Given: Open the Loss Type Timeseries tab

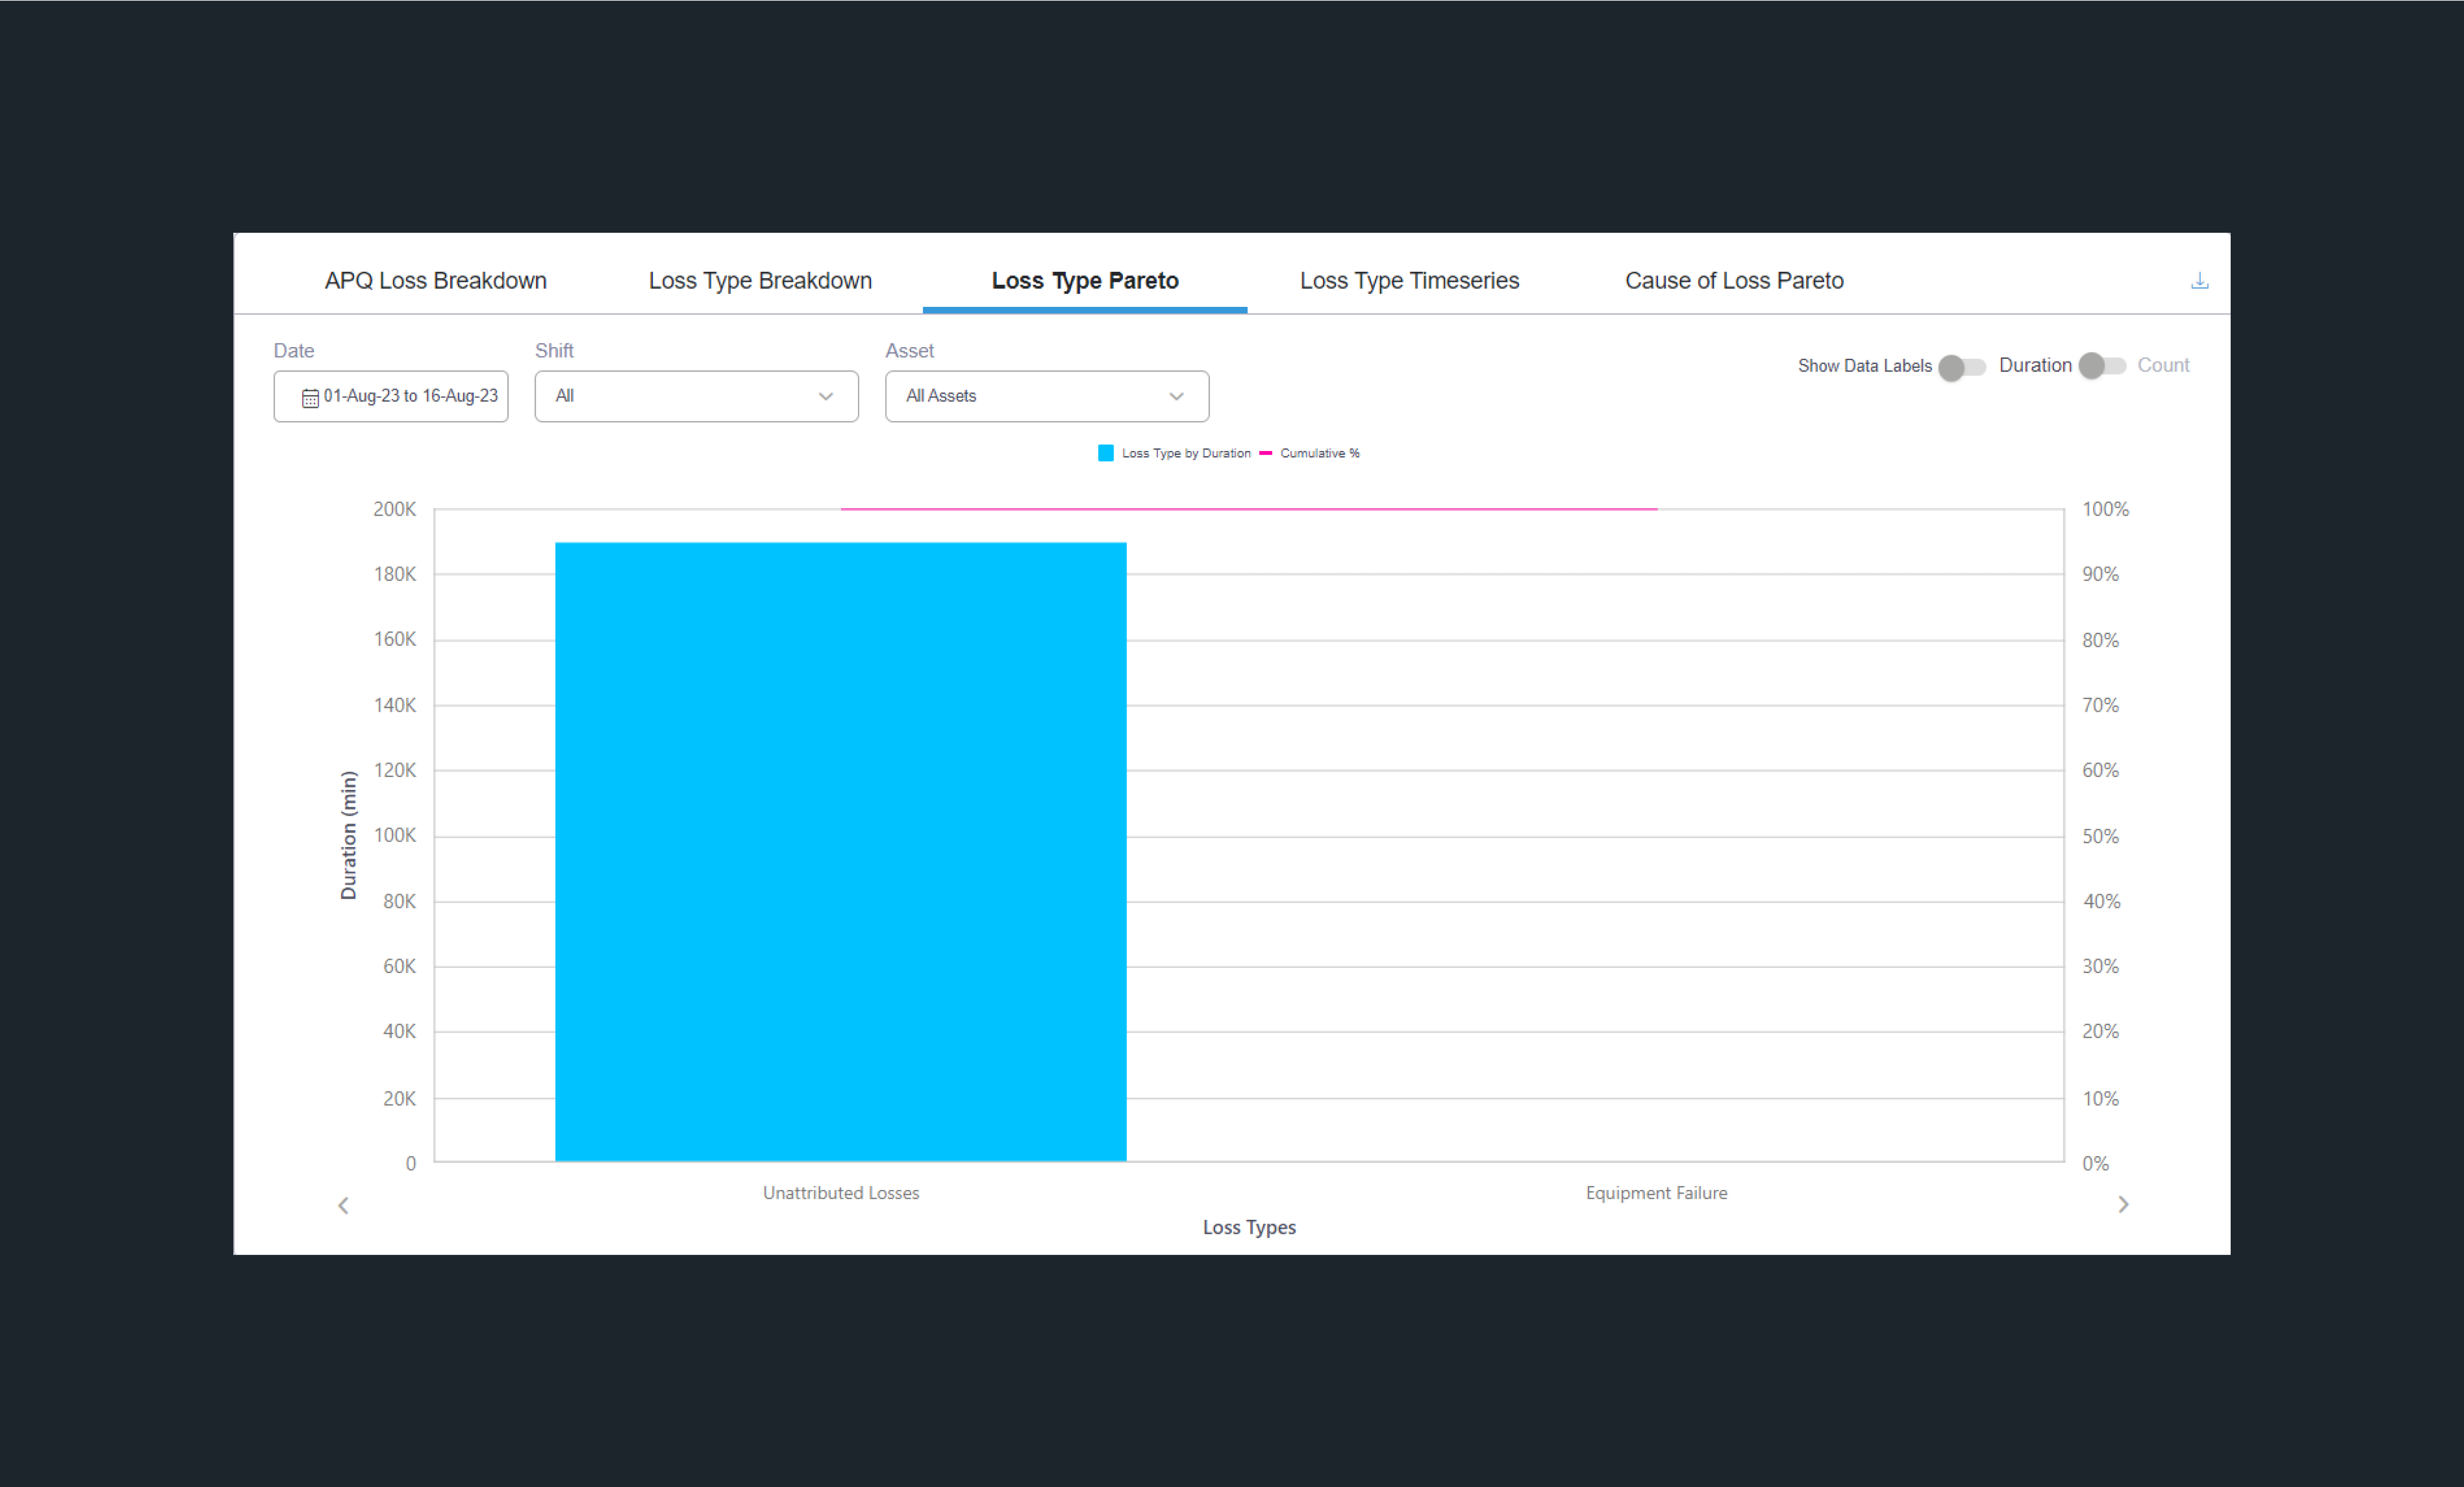Looking at the screenshot, I should coord(1409,281).
